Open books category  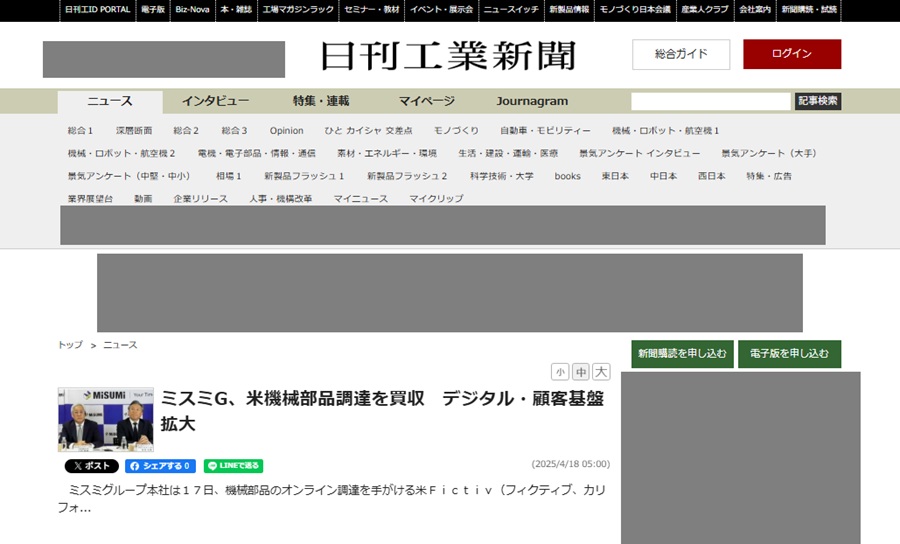(568, 176)
